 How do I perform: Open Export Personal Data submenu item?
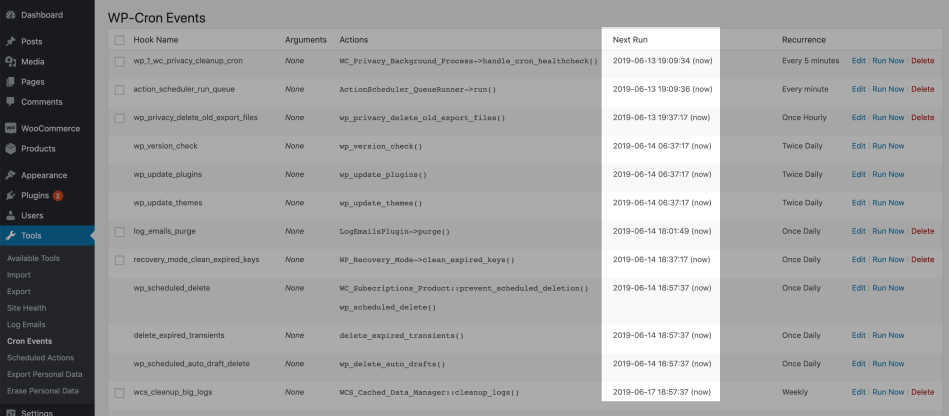click(x=44, y=374)
